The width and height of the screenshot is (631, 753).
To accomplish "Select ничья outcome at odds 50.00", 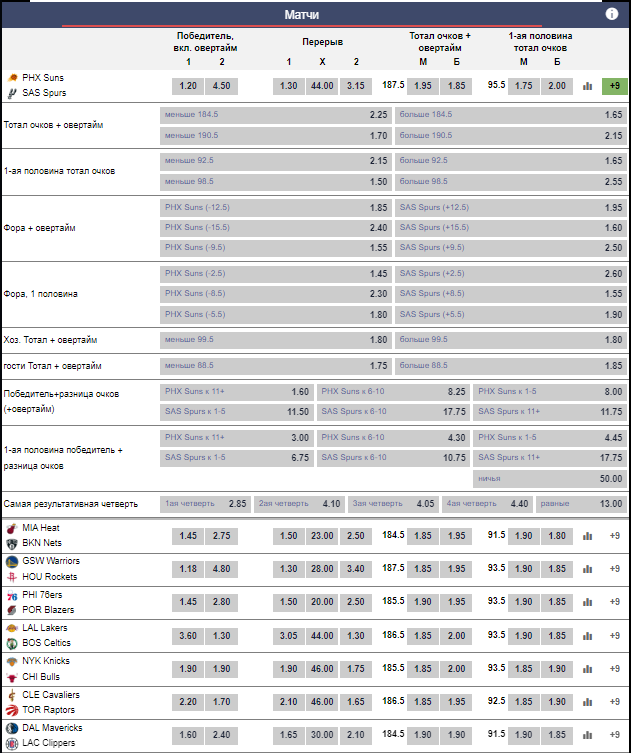I will pos(551,479).
